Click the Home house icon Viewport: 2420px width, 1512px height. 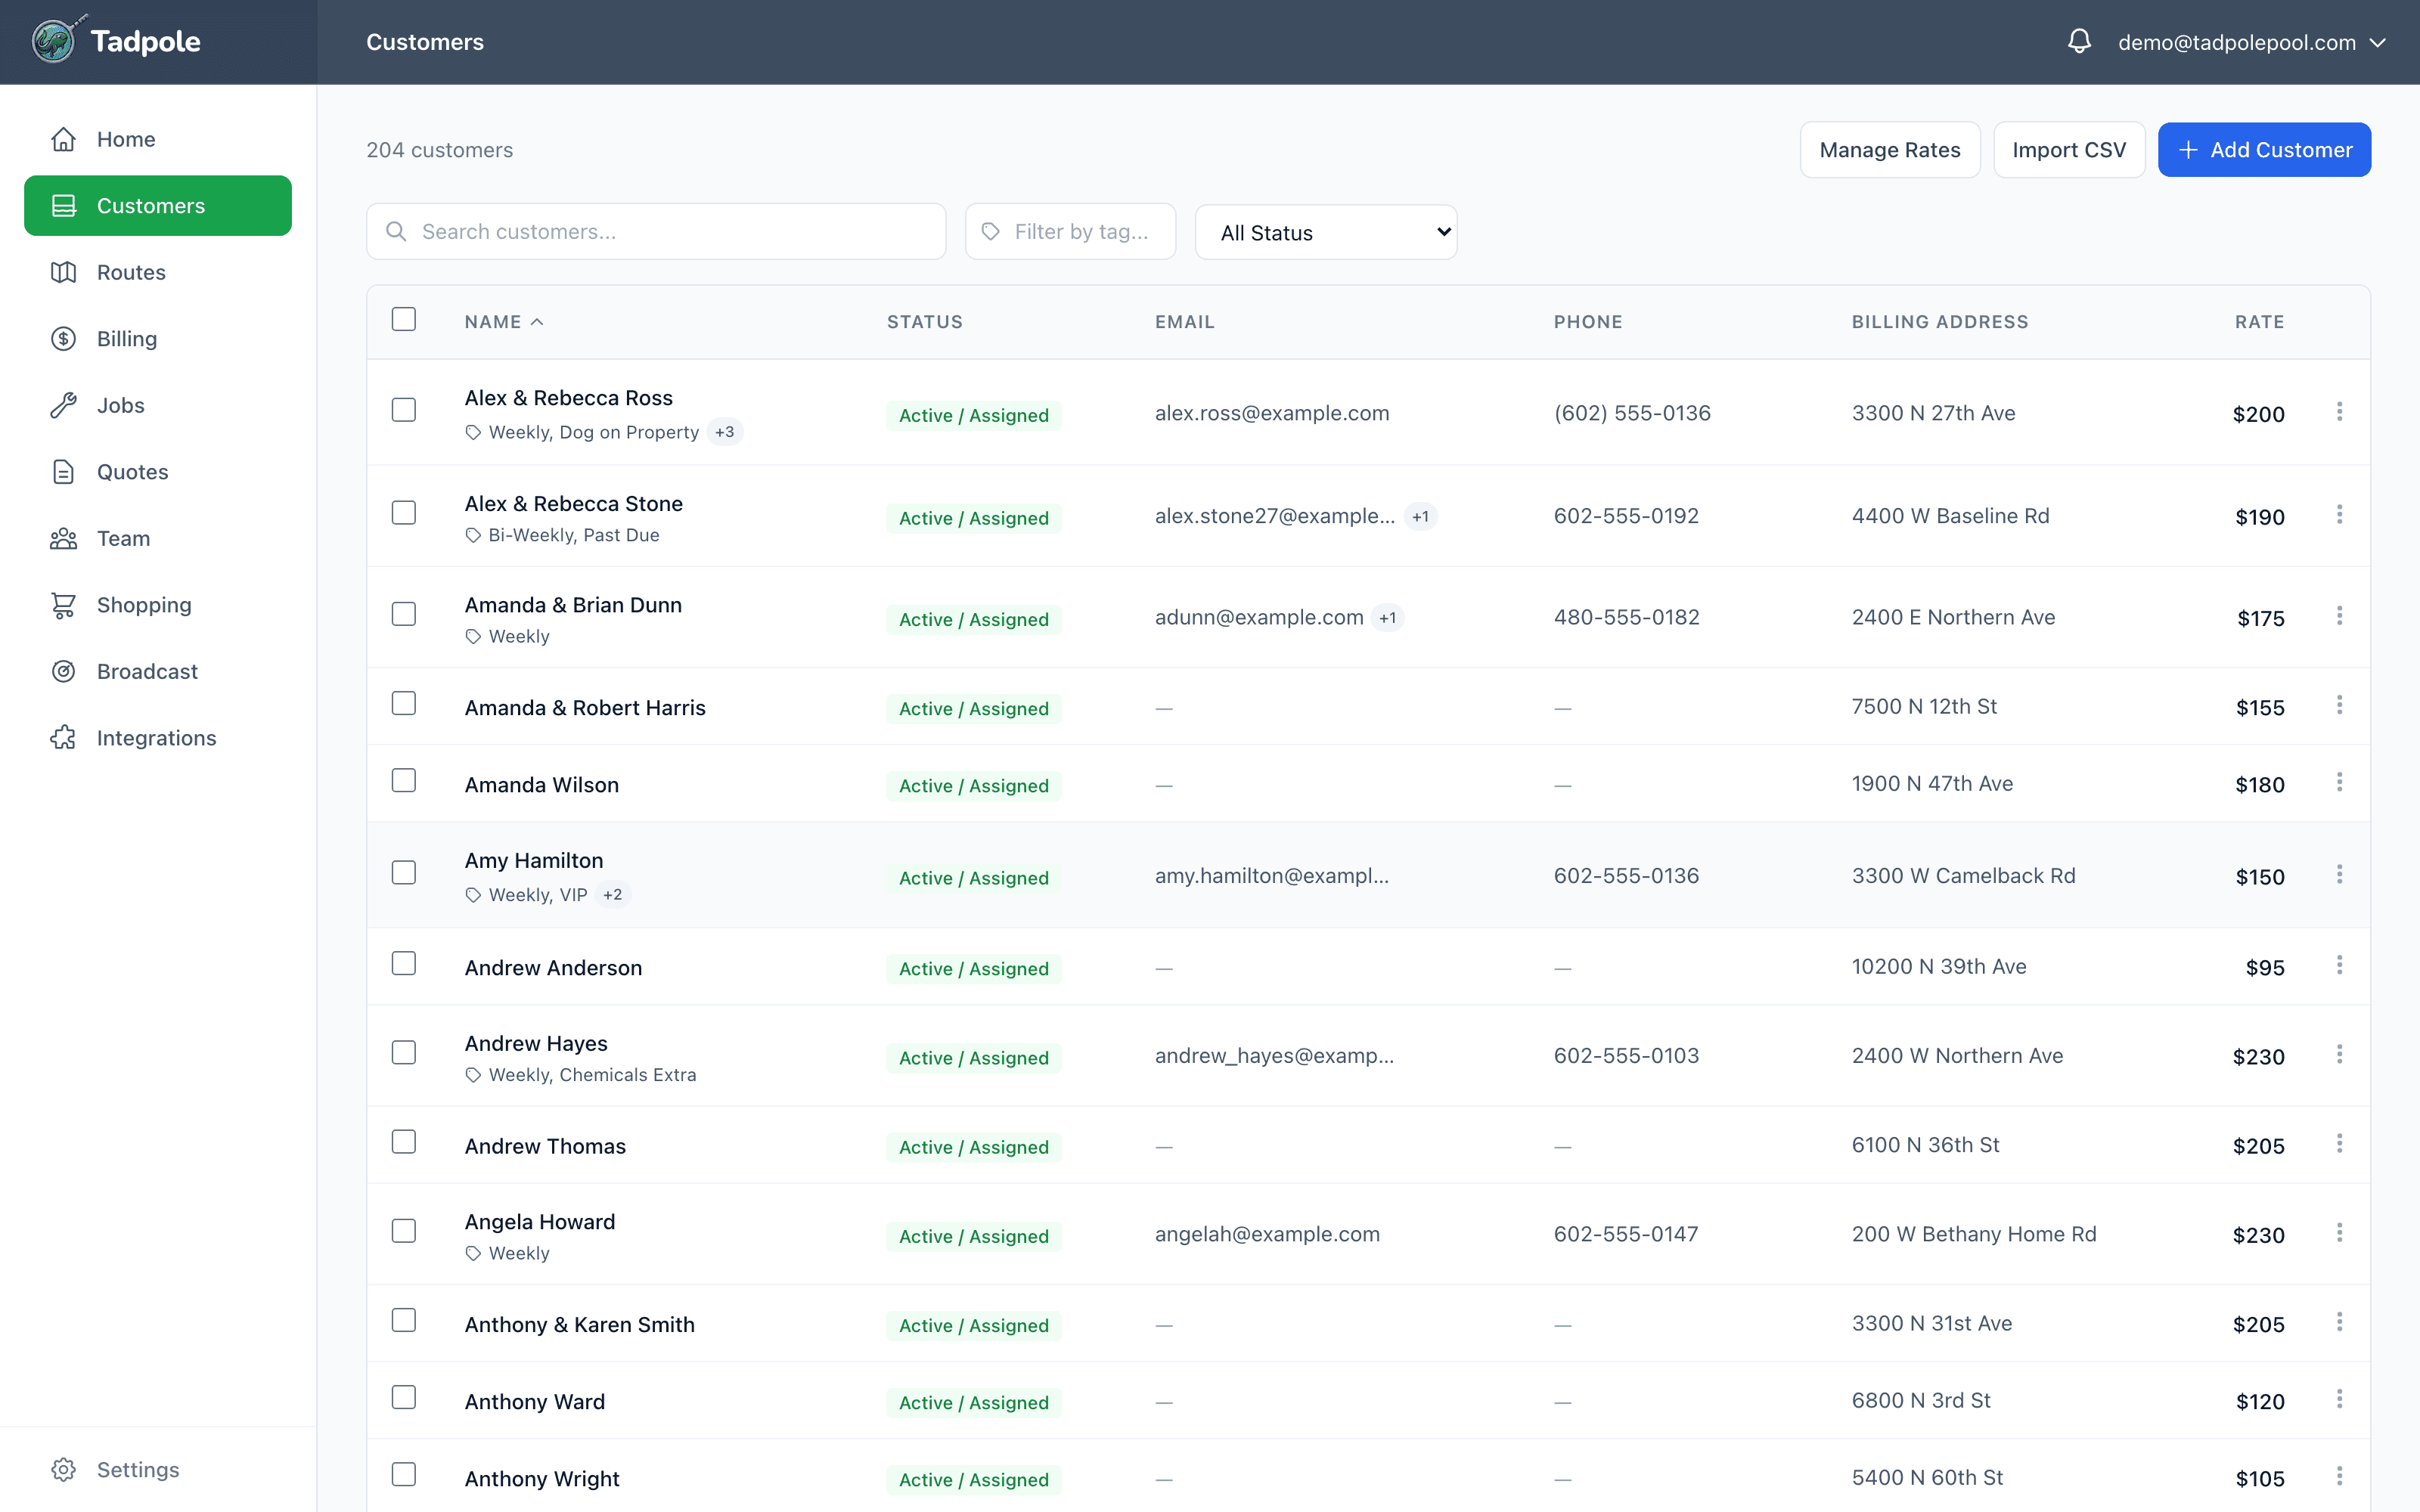point(63,139)
